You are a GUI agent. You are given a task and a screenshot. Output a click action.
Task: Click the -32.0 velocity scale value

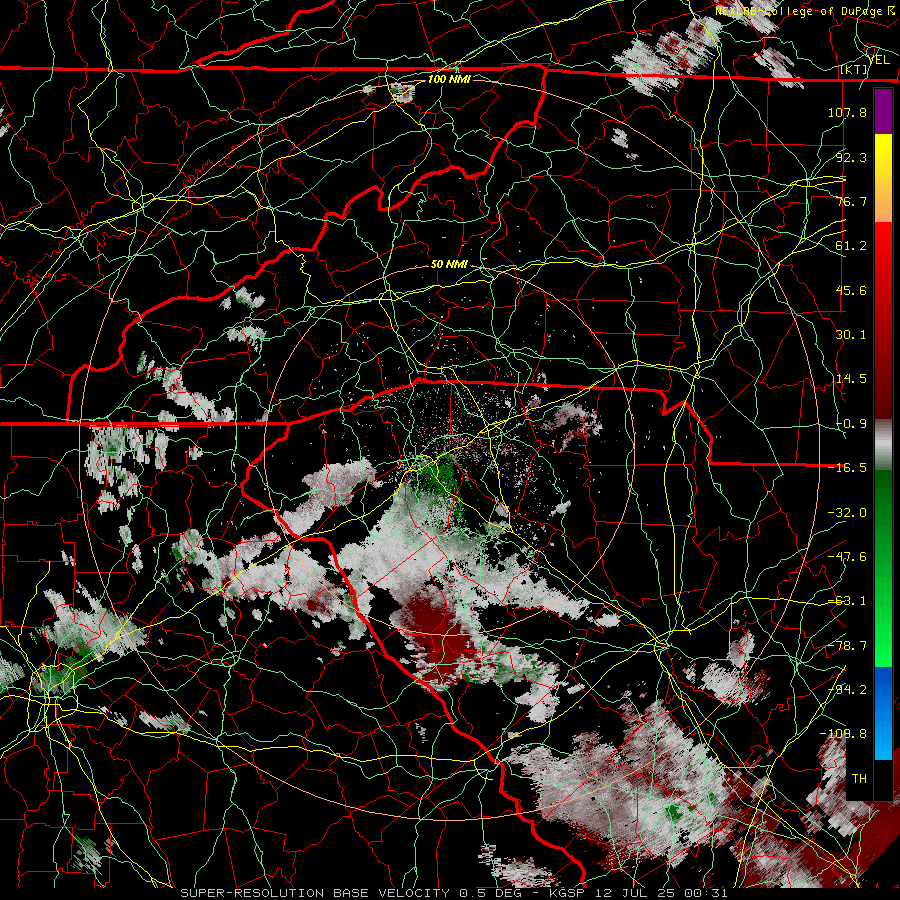coord(847,513)
